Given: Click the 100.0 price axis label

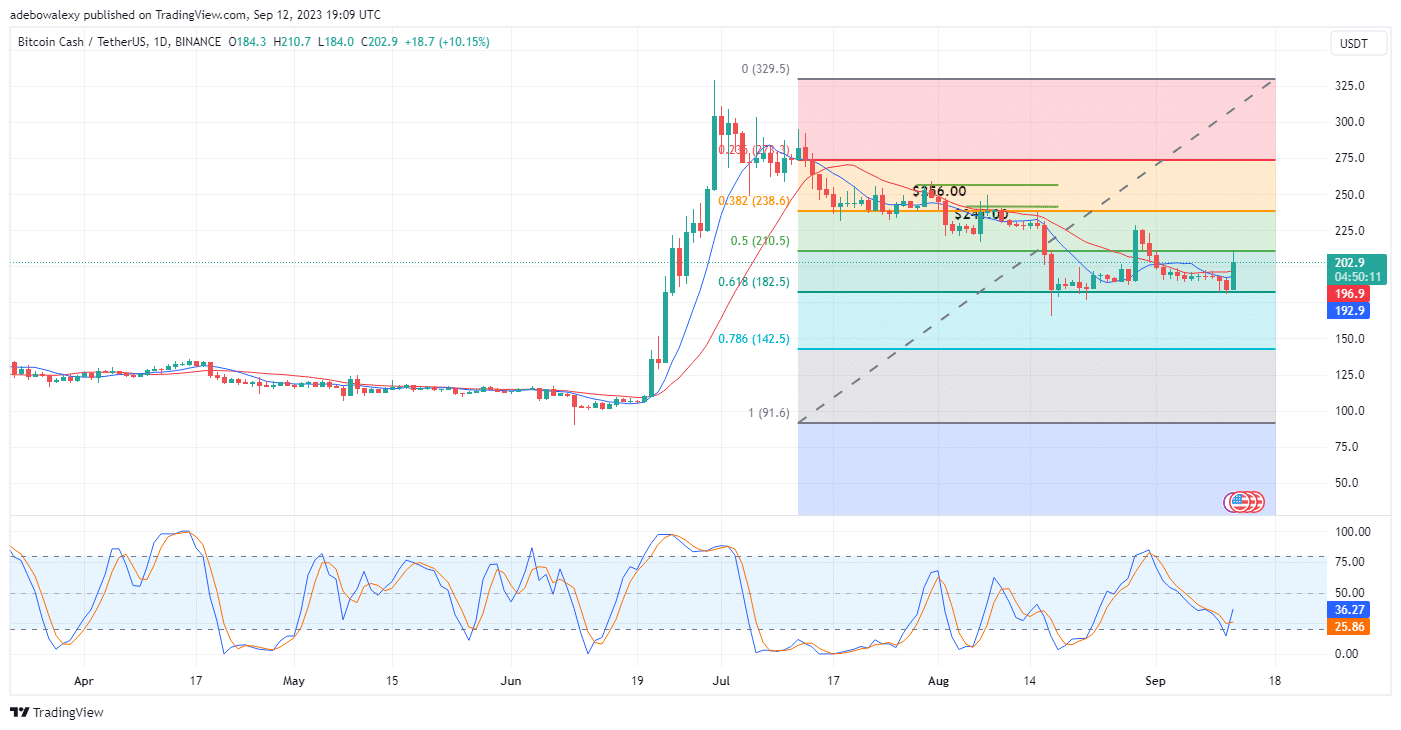Looking at the screenshot, I should (1351, 410).
